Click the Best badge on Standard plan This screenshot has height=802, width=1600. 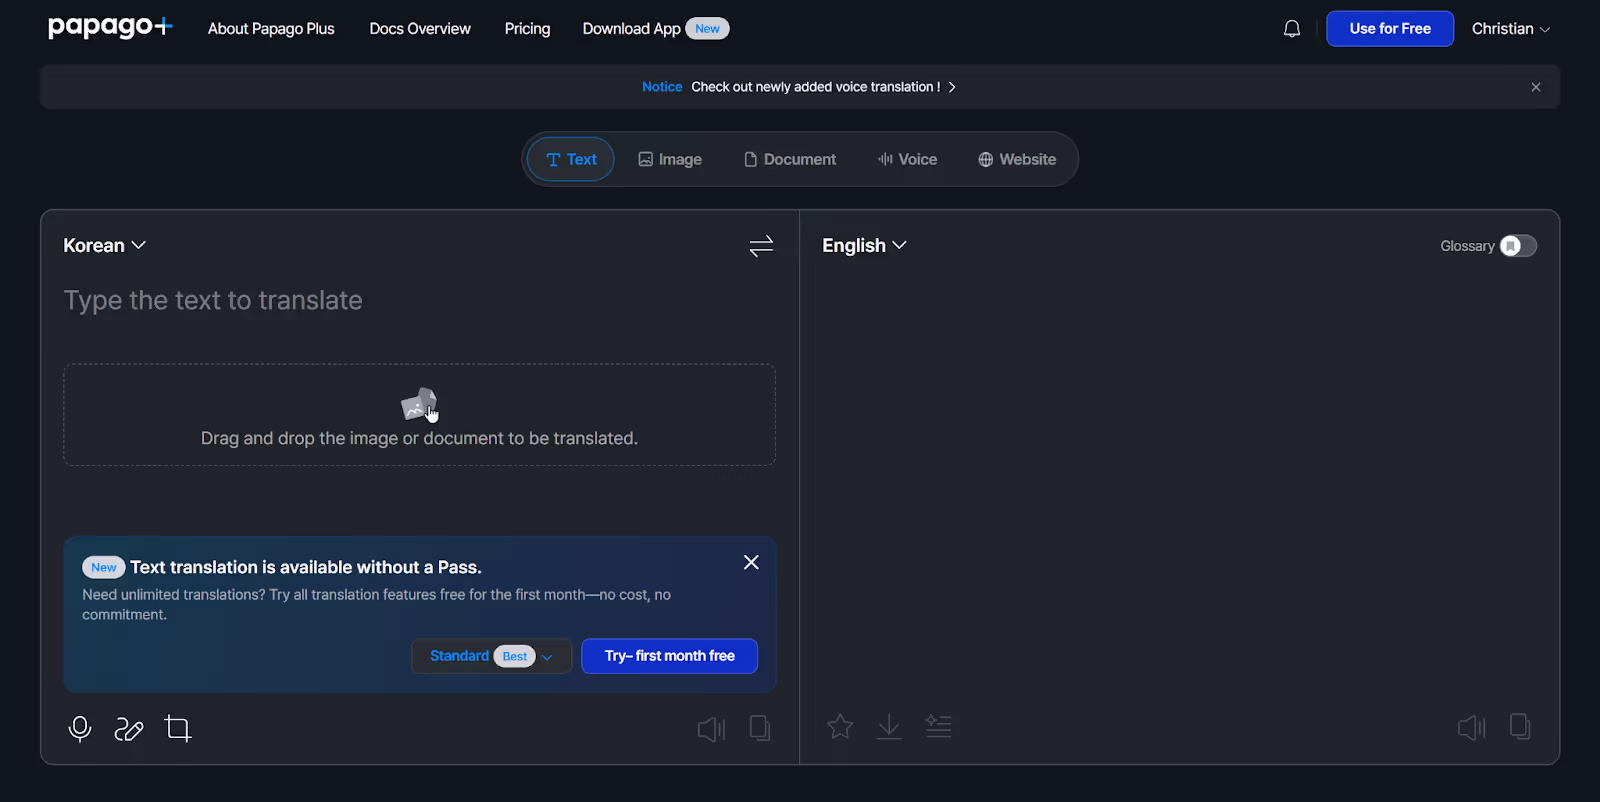tap(515, 656)
